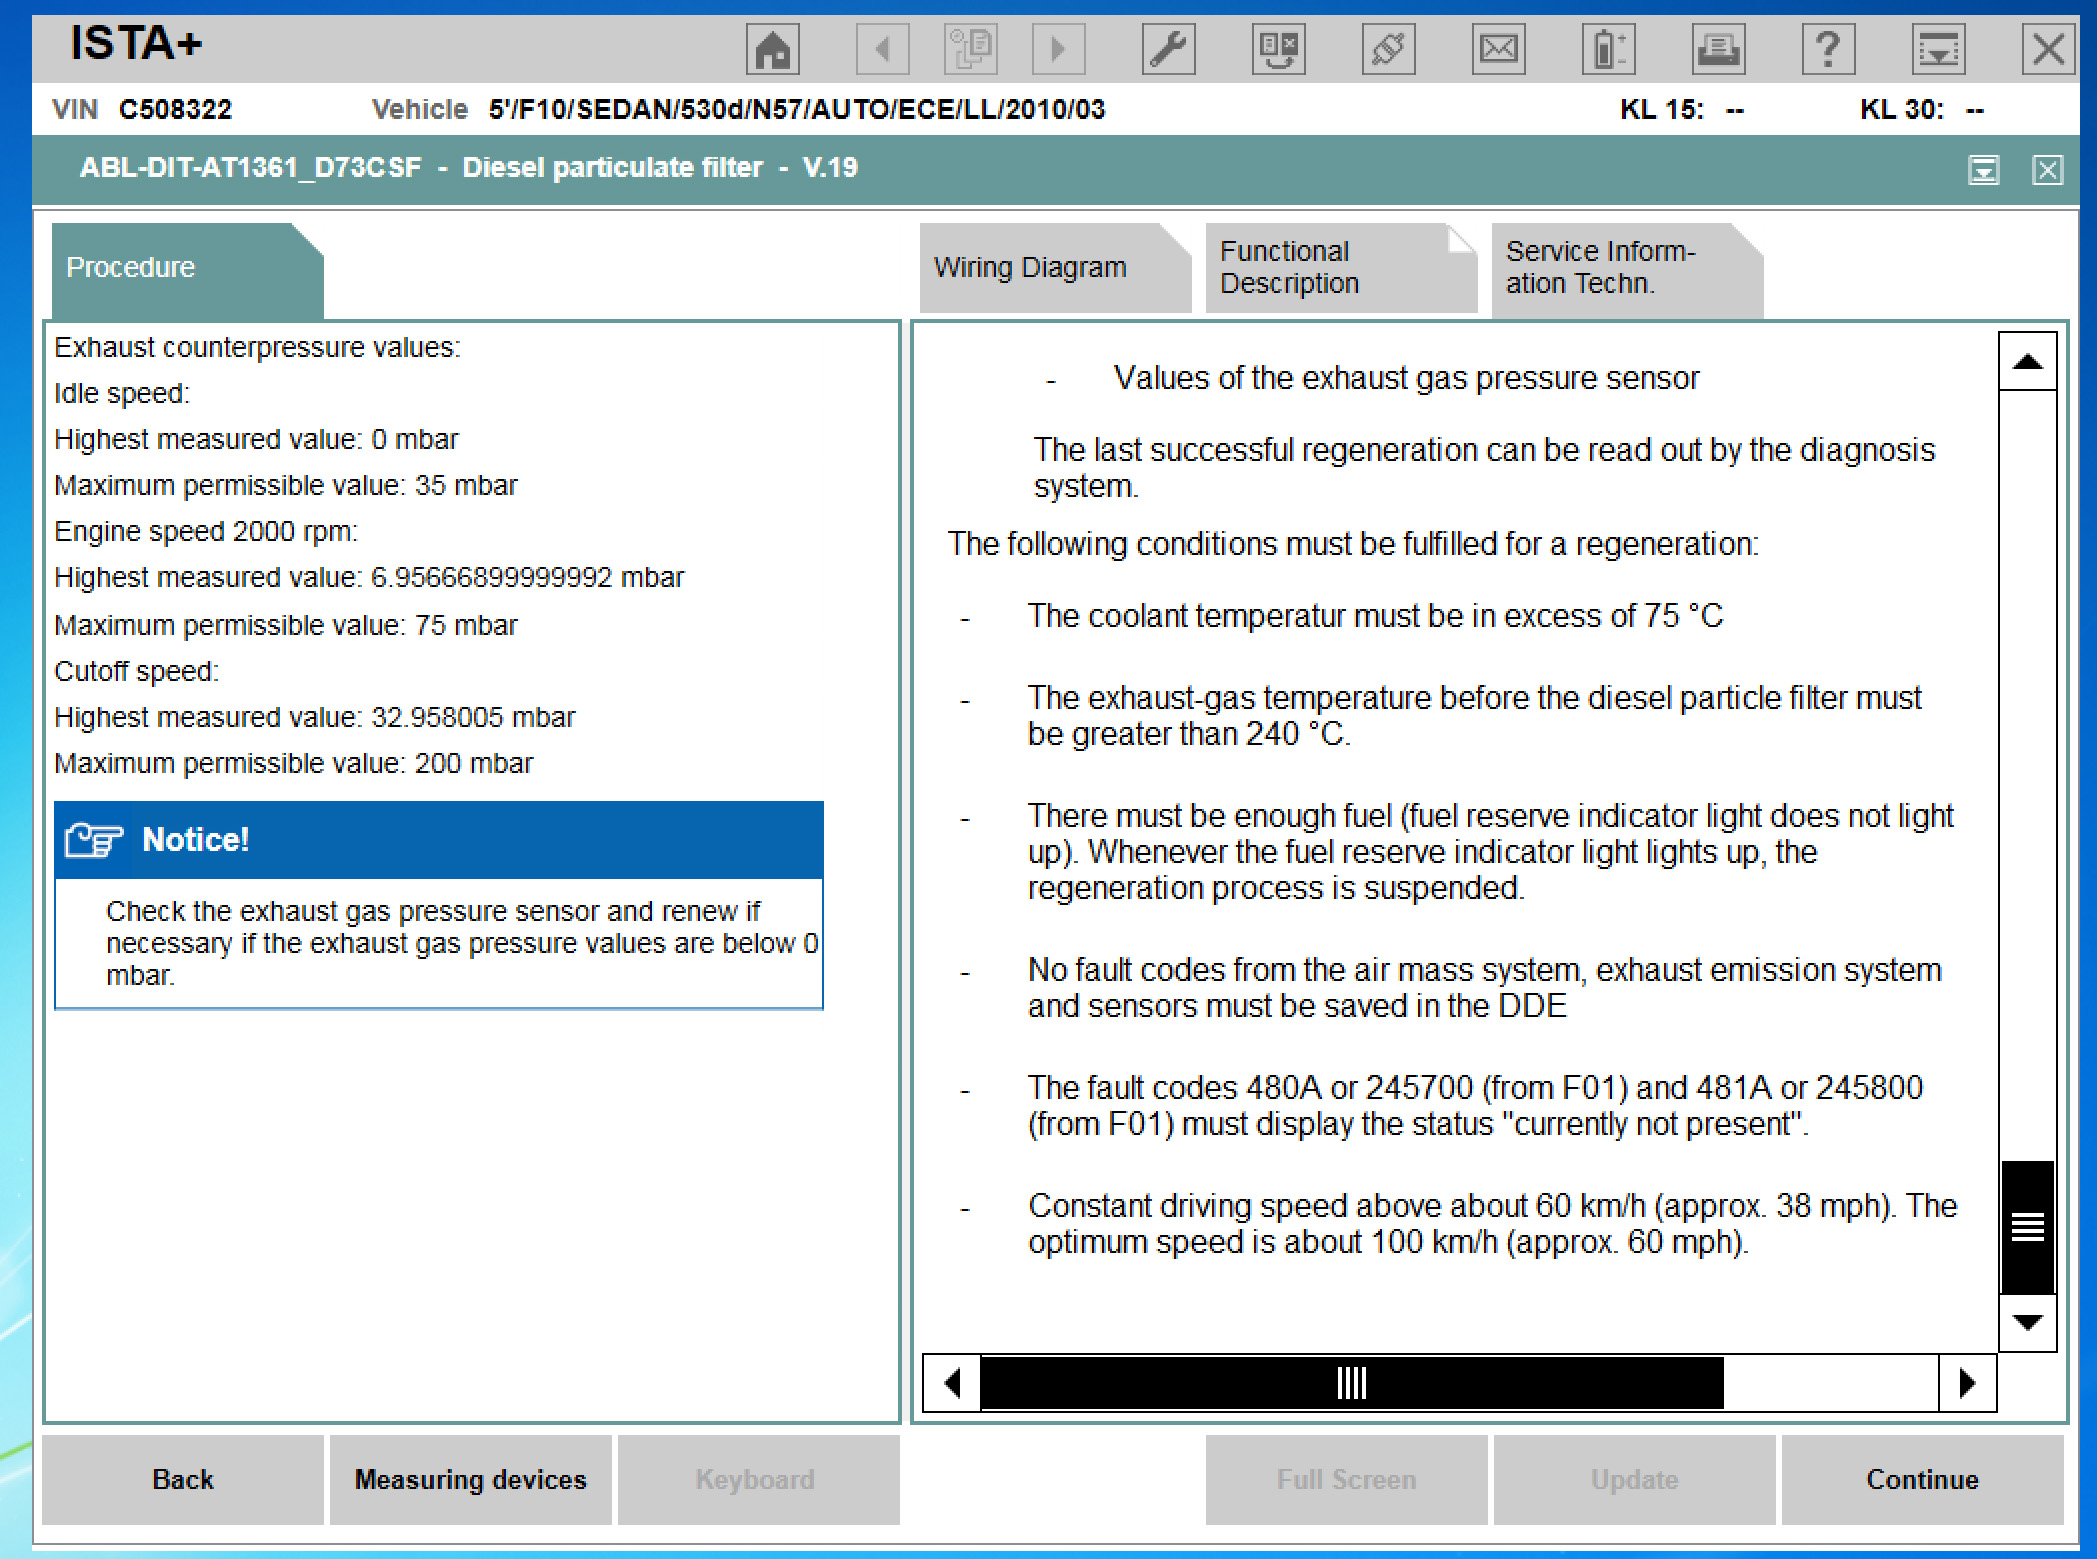Click the battery status icon
The width and height of the screenshot is (2097, 1559).
click(1608, 49)
